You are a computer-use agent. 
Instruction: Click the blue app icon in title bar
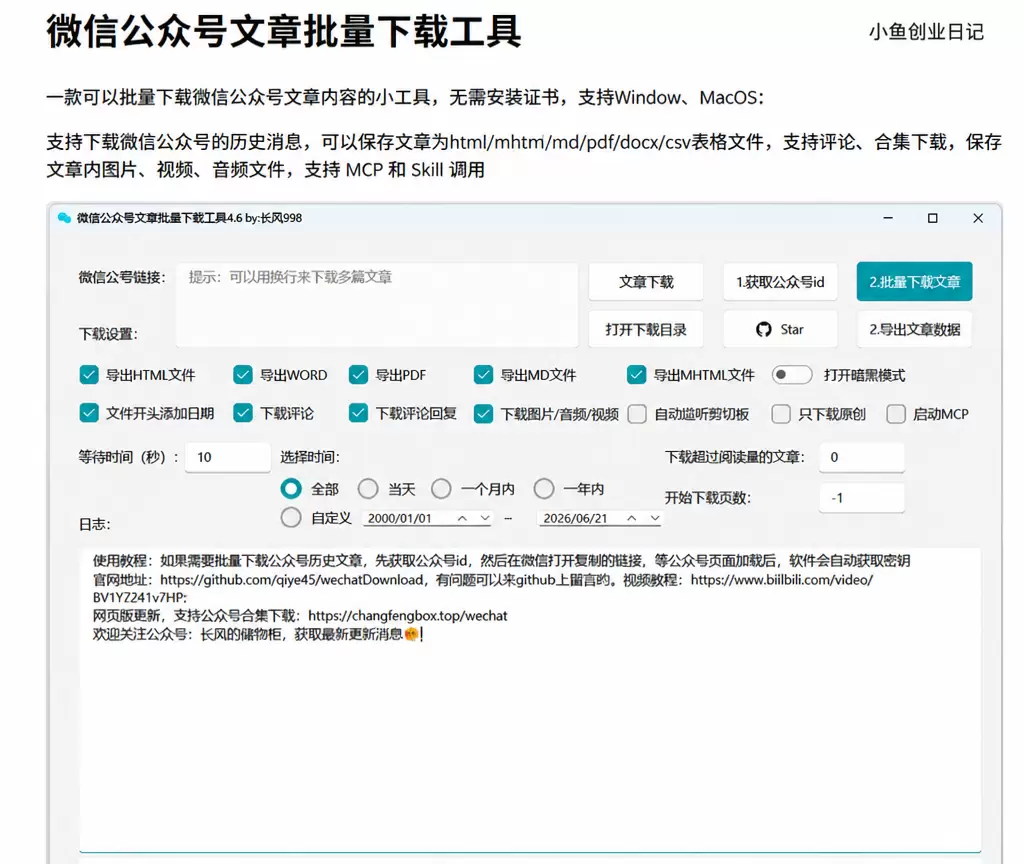(64, 218)
